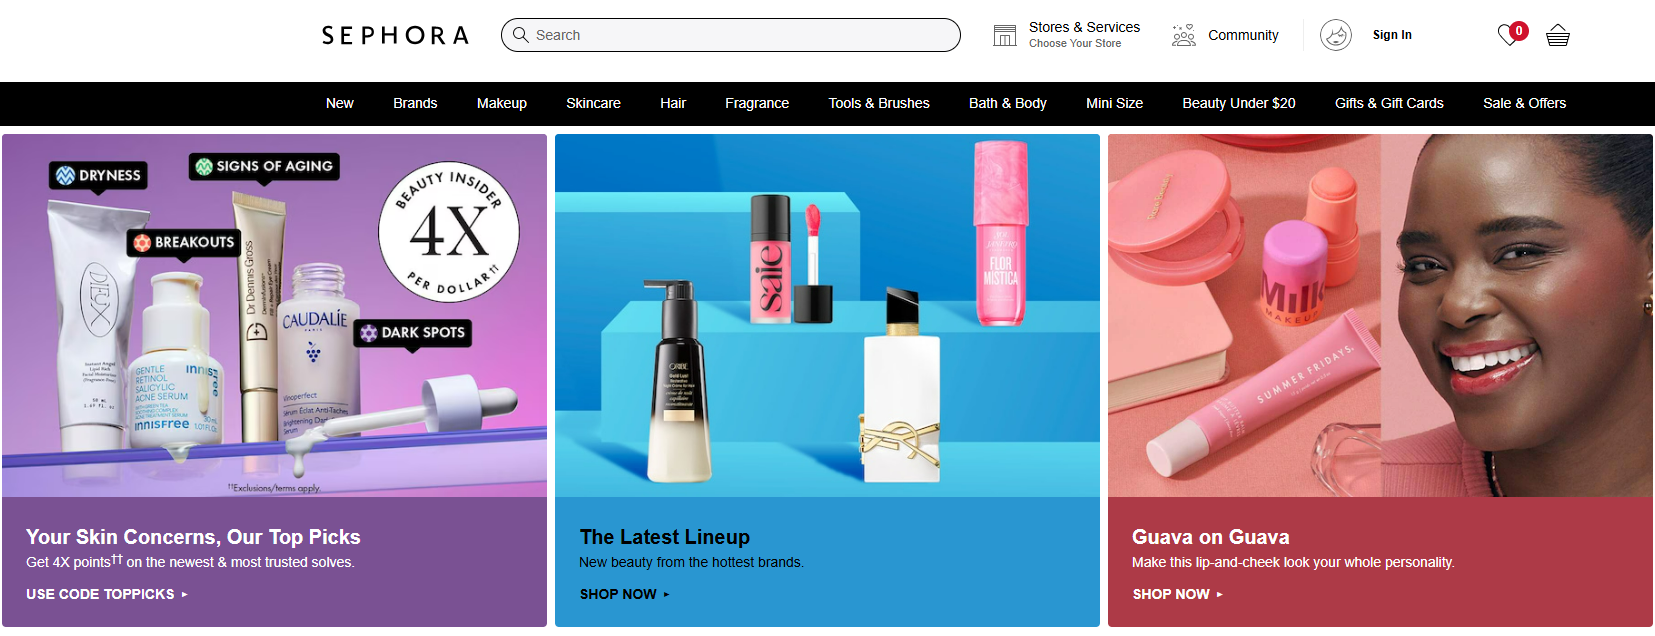Click the Breakouts concern tag

click(x=184, y=242)
